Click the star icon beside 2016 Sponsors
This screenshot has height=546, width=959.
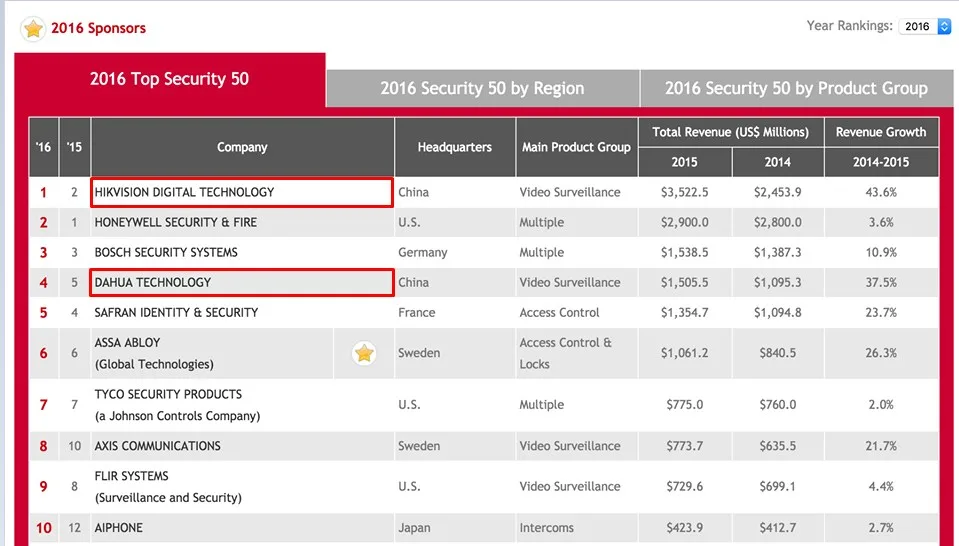point(33,28)
